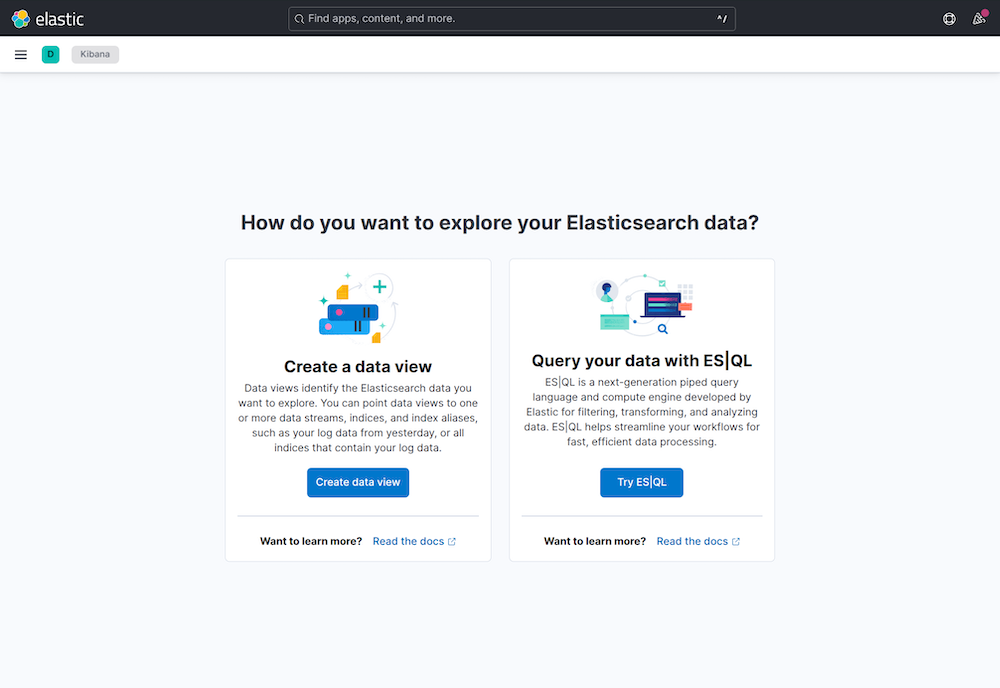The height and width of the screenshot is (688, 1000).
Task: Toggle the hamburger navigation menu
Action: coord(20,55)
